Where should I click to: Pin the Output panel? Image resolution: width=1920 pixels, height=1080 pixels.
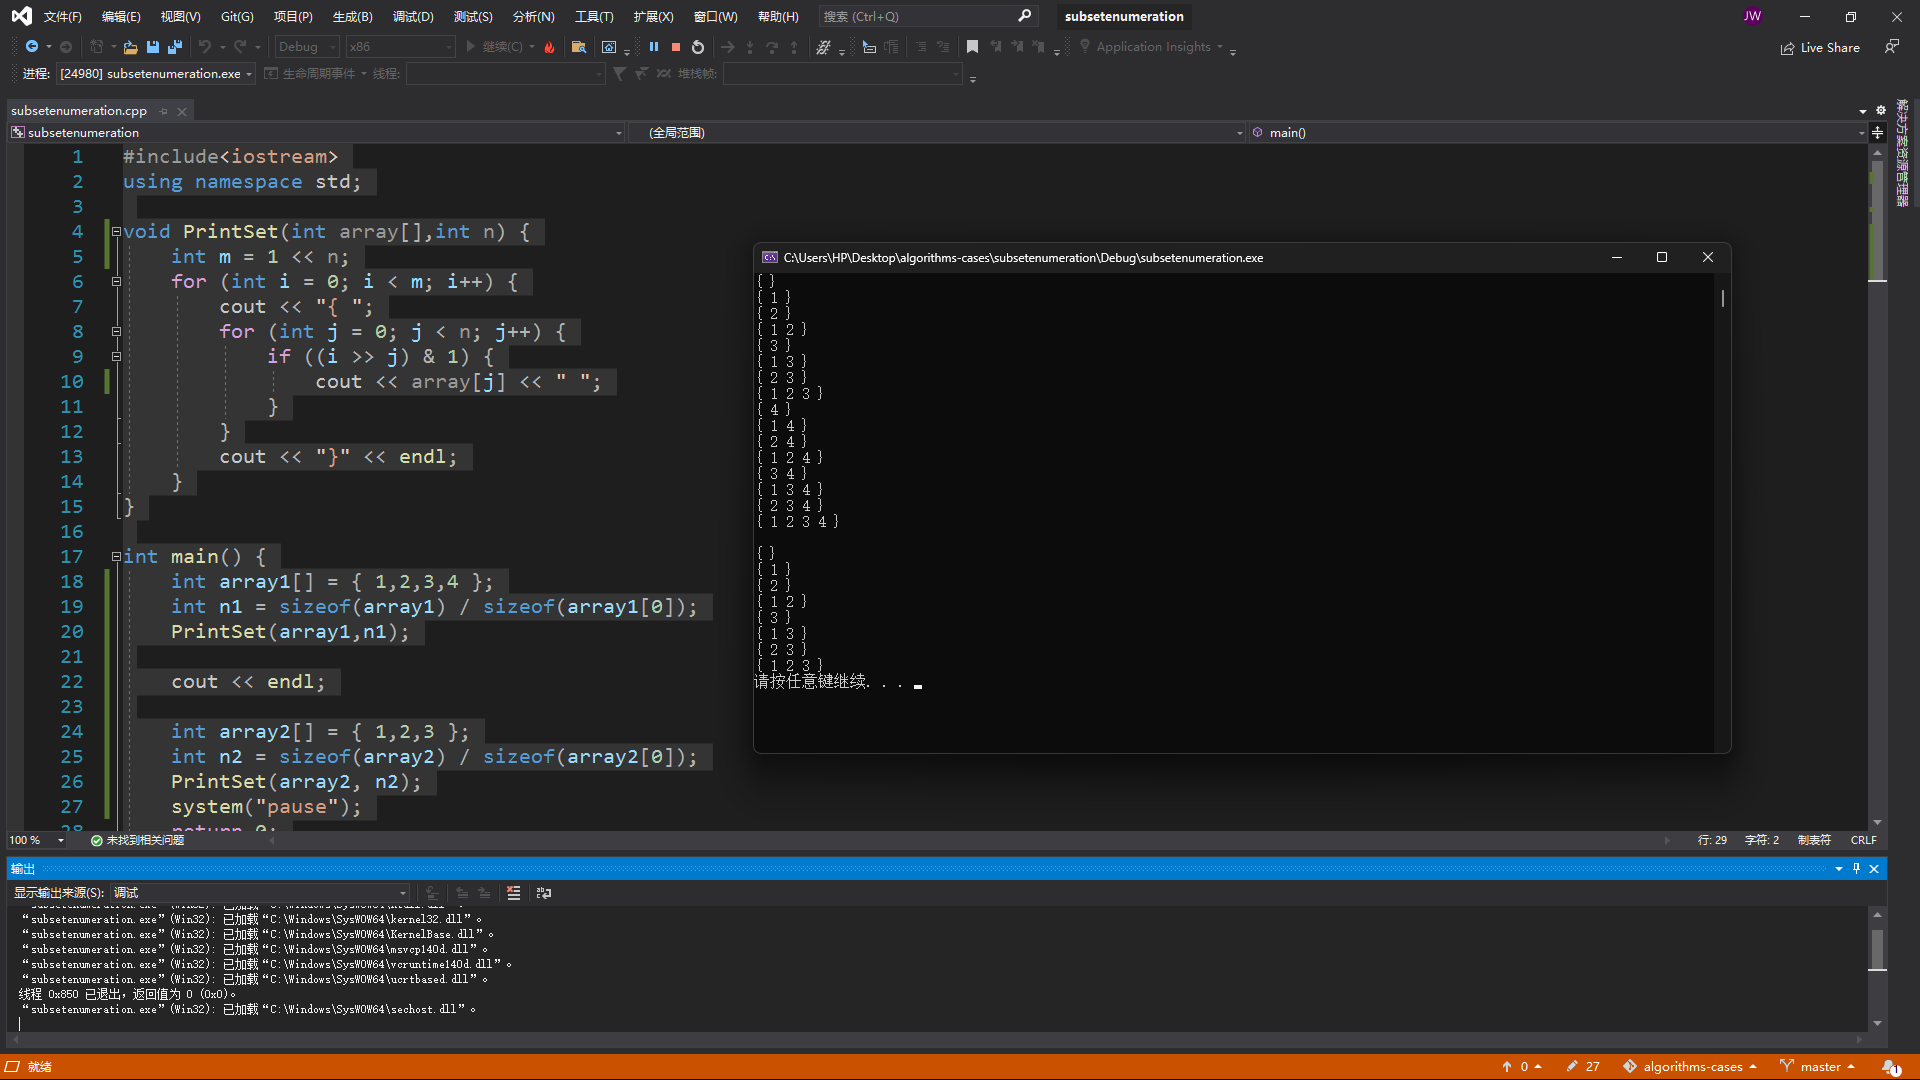1856,869
